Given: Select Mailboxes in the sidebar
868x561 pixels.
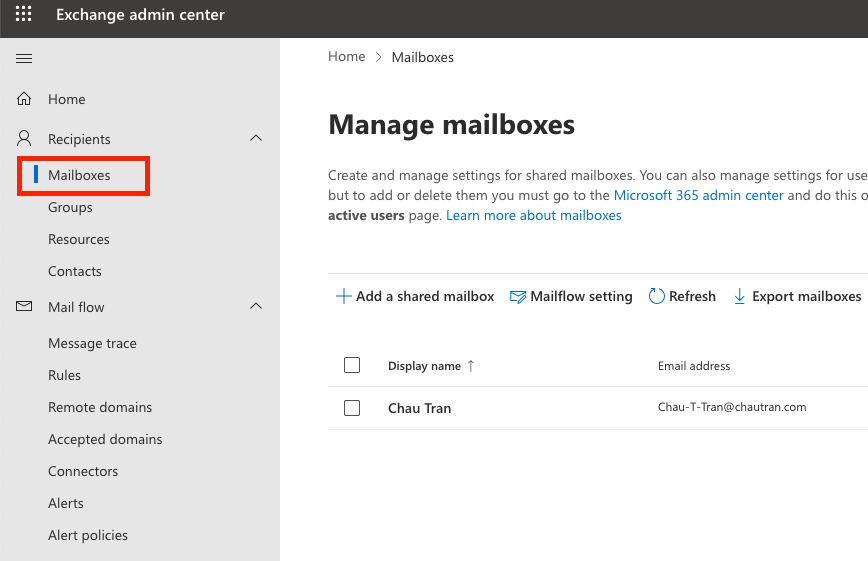Looking at the screenshot, I should [x=79, y=175].
